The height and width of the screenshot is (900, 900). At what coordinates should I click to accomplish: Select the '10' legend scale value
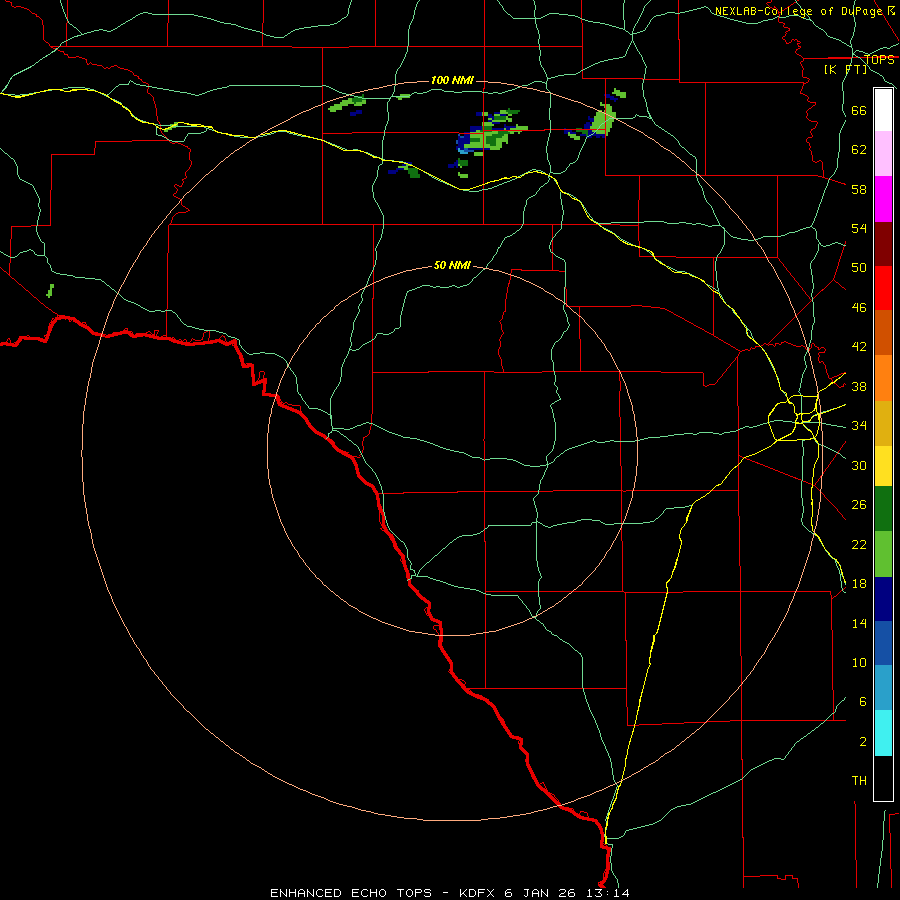click(859, 663)
